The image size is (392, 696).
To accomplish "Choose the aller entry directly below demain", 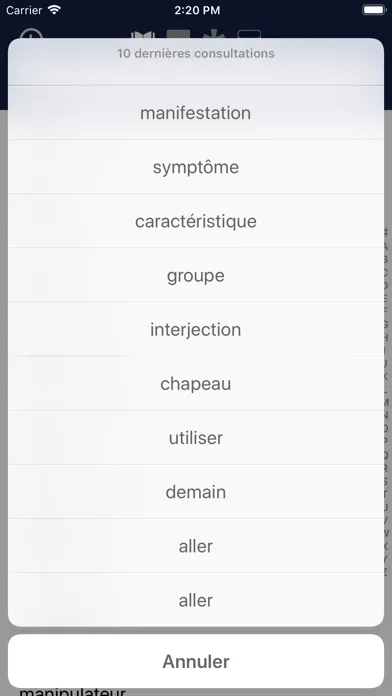I will point(196,546).
